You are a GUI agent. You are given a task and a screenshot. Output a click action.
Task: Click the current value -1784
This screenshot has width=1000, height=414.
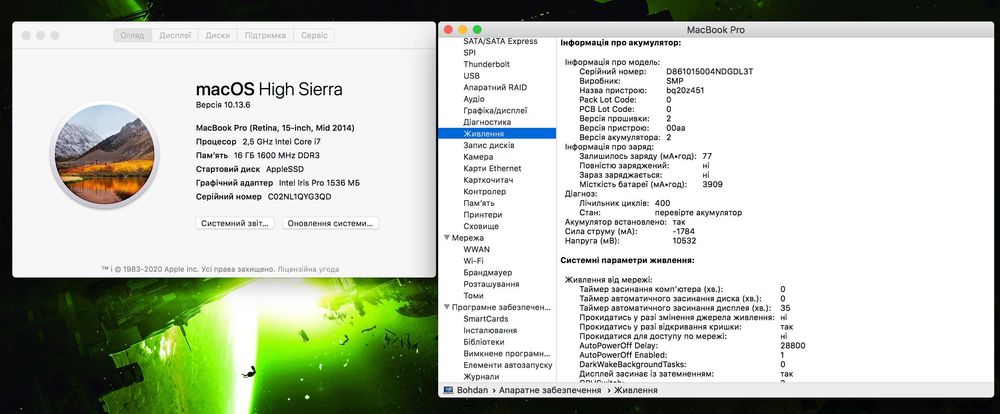tap(684, 232)
